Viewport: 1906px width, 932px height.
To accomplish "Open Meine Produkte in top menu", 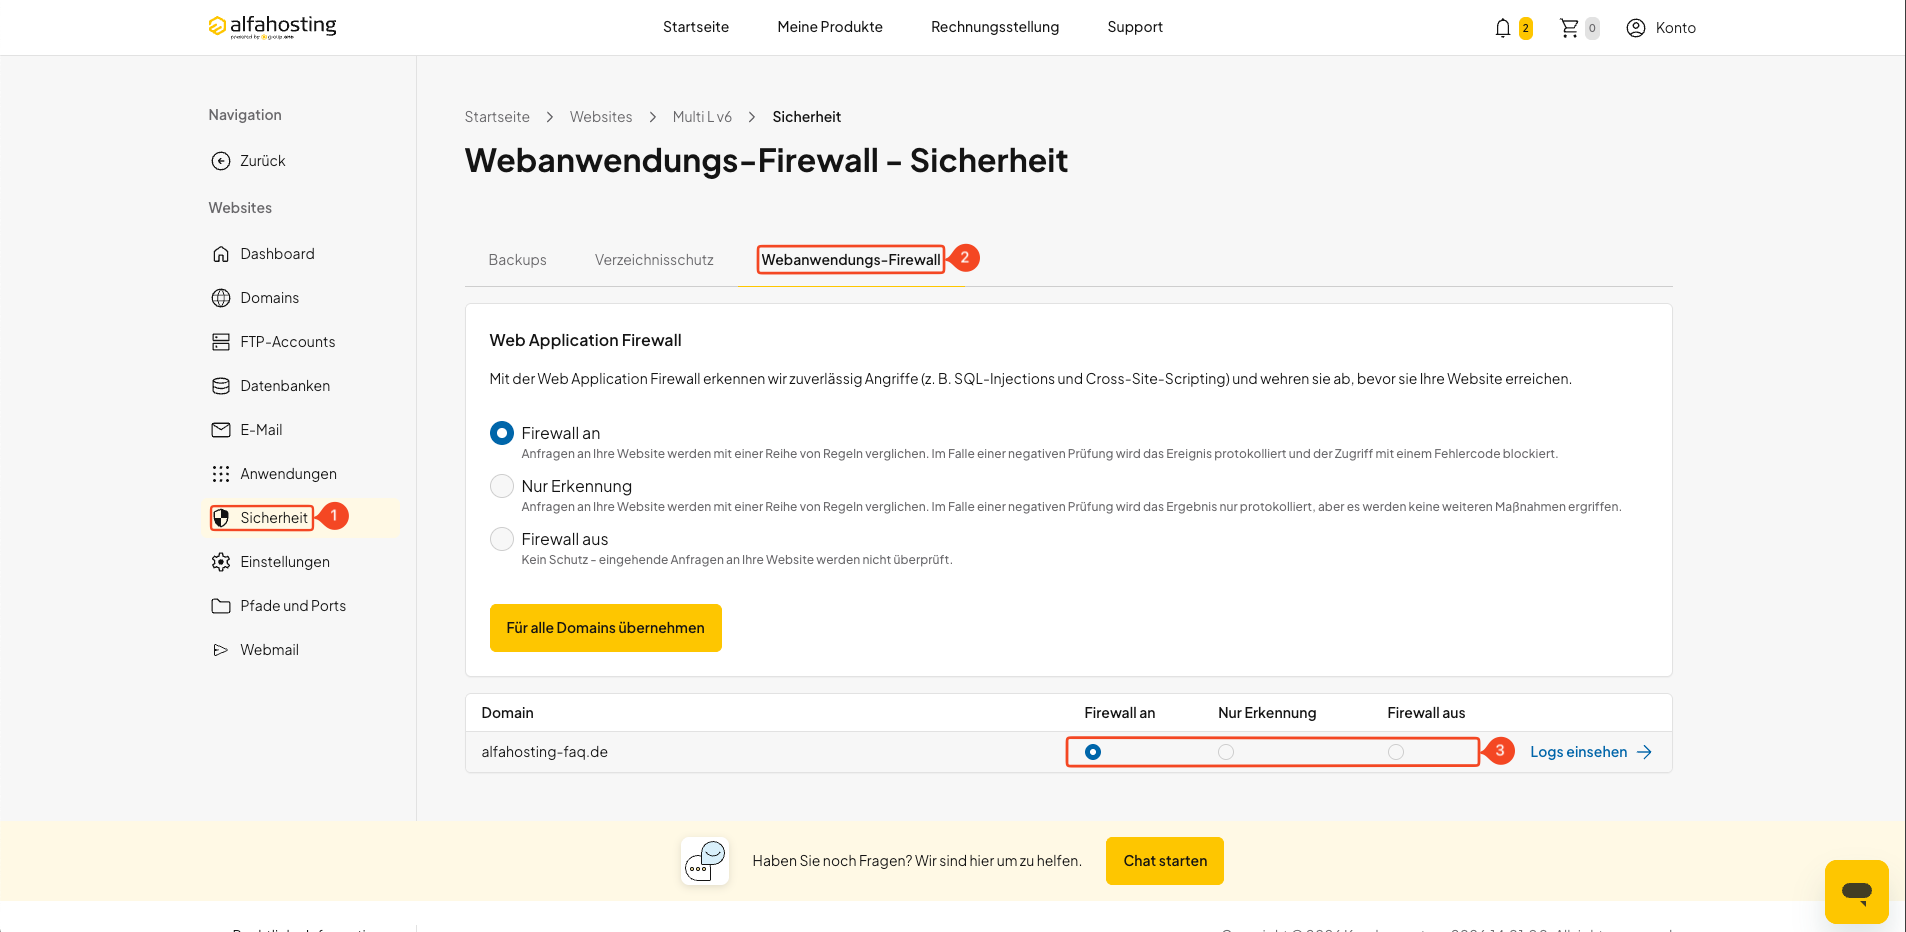I will pos(830,27).
